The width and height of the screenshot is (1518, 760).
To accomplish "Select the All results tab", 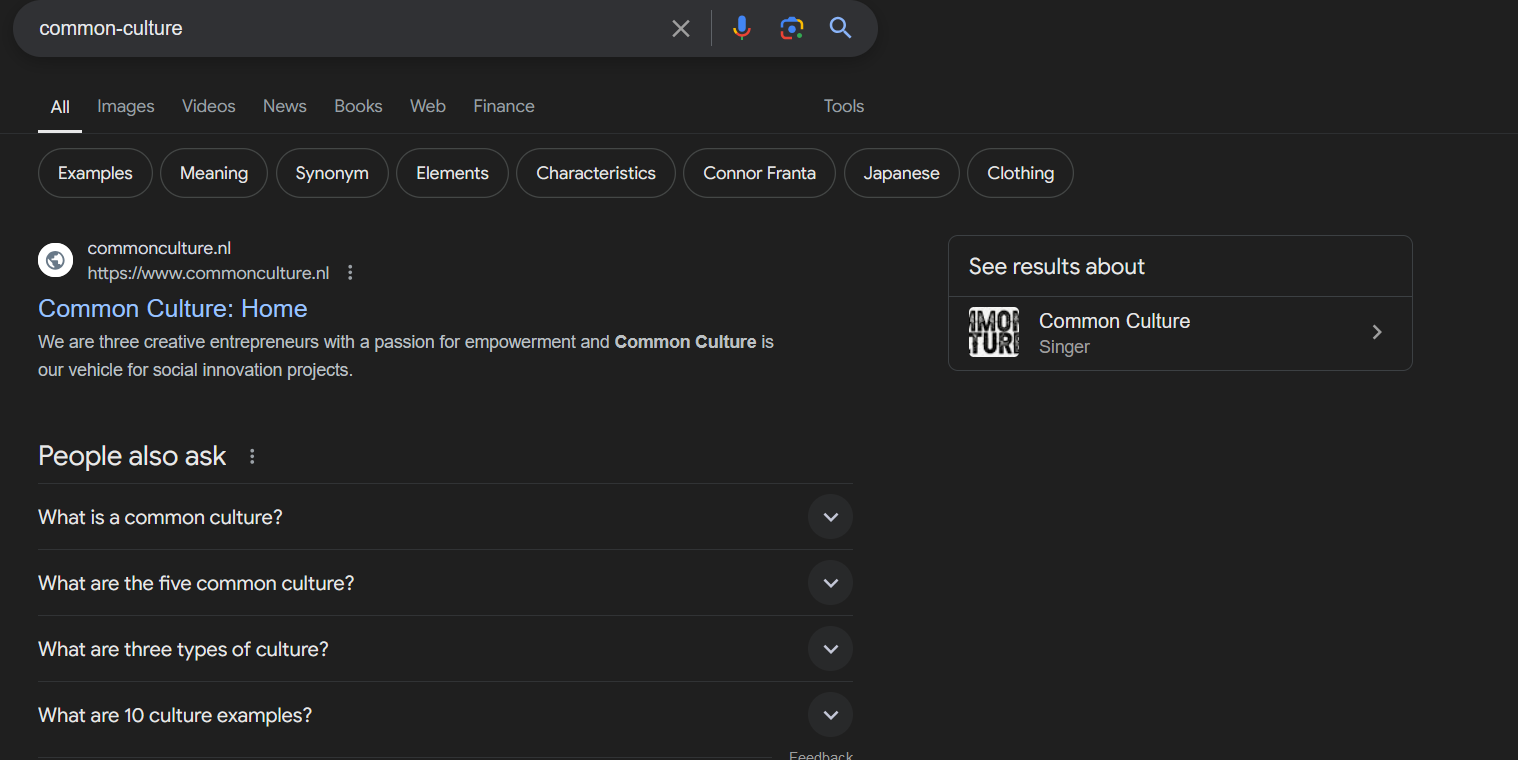I will pos(60,107).
